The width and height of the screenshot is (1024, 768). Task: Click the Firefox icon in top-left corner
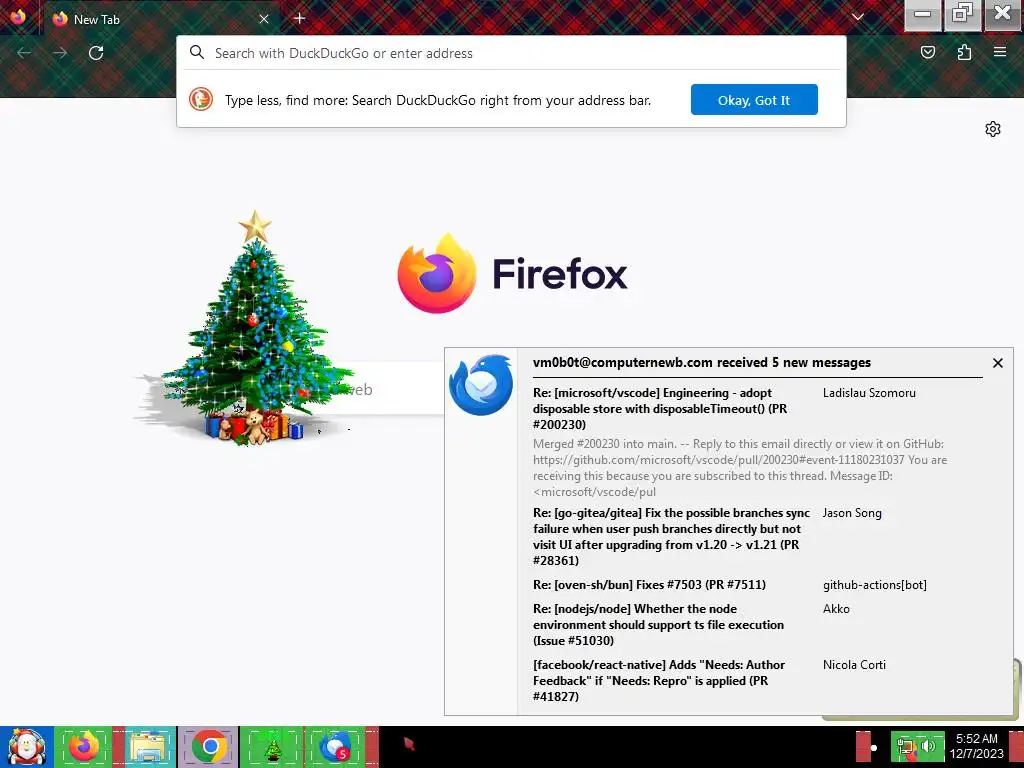tap(18, 16)
